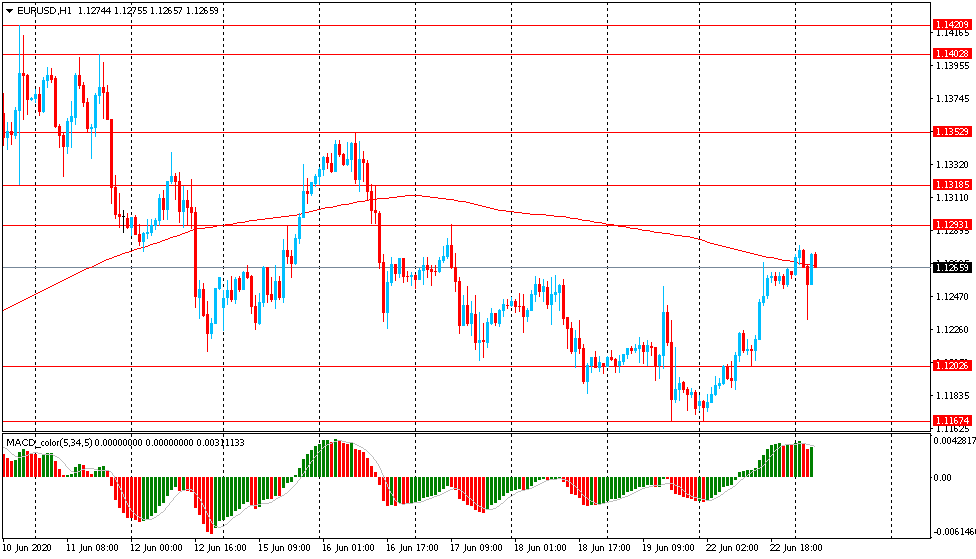This screenshot has width=976, height=559.
Task: Select the 1.13110 price scale value
Action: click(x=953, y=197)
